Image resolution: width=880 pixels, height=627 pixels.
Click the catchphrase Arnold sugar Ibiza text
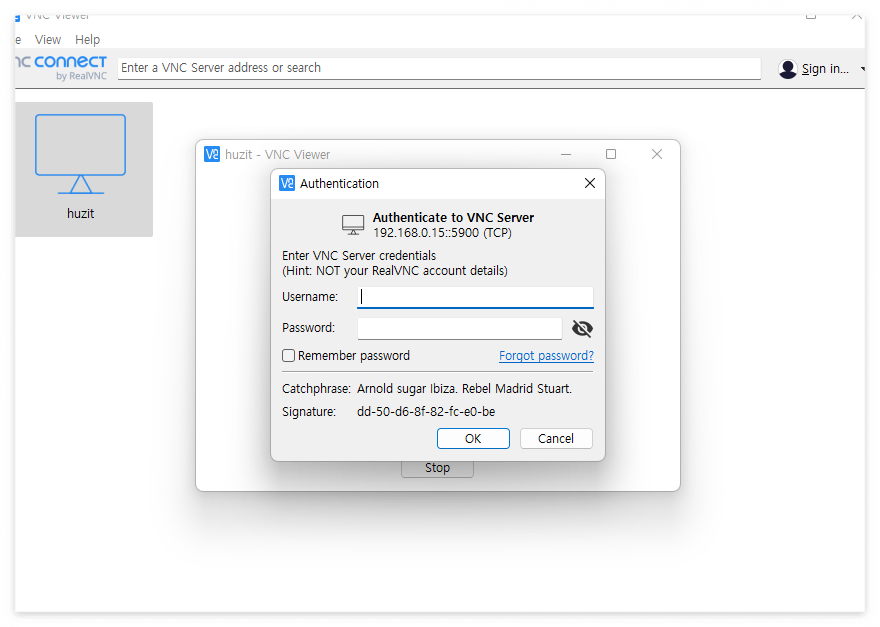pos(464,388)
